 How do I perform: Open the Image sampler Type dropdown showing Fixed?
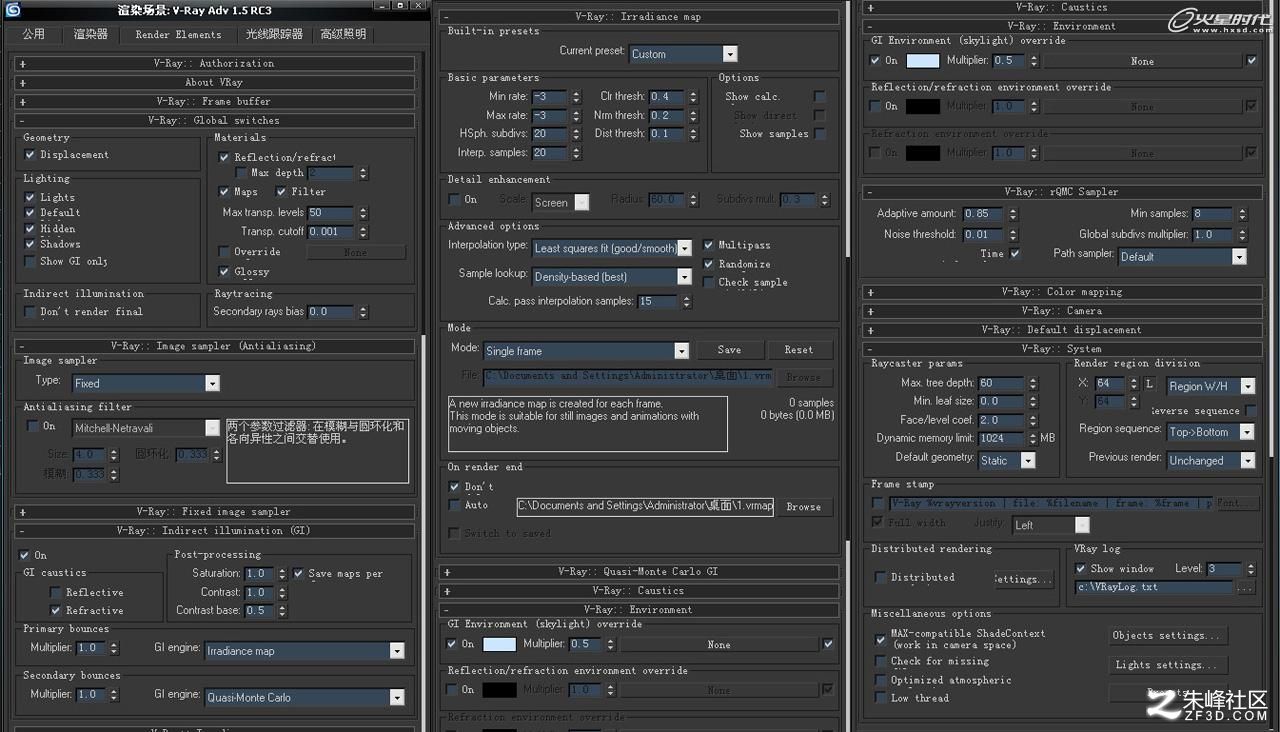click(146, 383)
